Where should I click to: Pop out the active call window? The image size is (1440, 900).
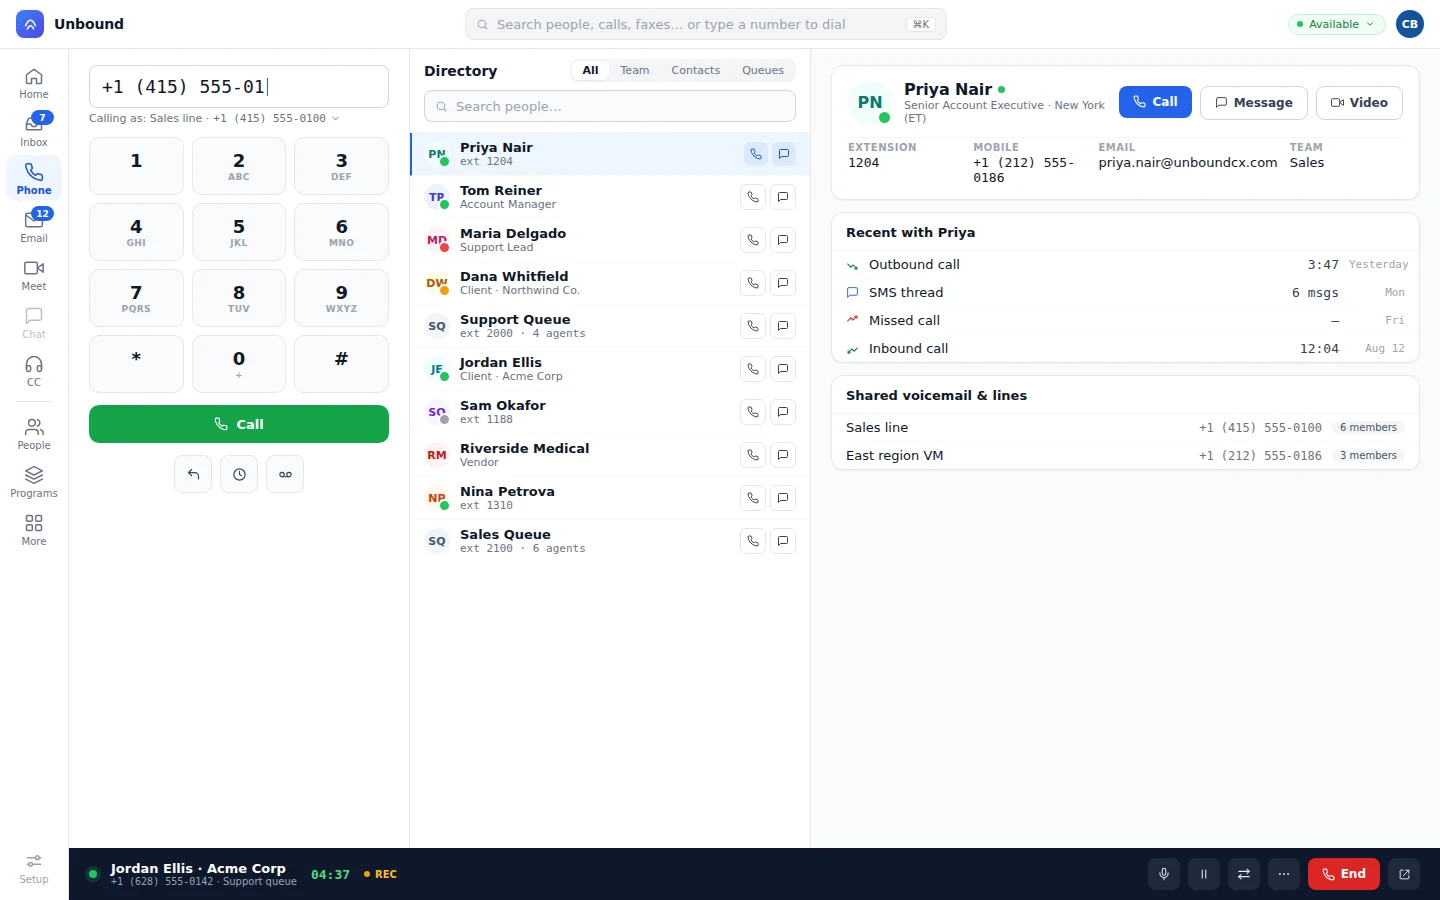[1404, 874]
